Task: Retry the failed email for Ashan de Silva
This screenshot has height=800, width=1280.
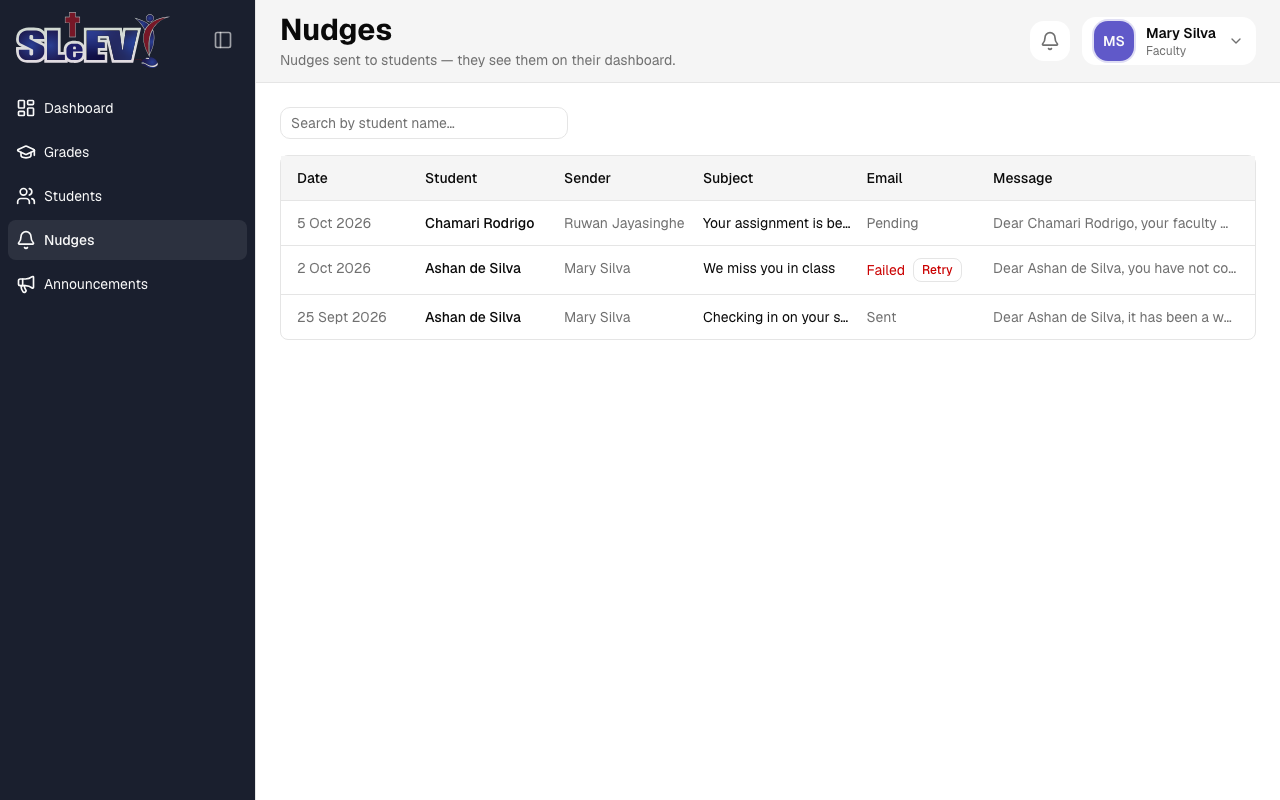Action: point(937,270)
